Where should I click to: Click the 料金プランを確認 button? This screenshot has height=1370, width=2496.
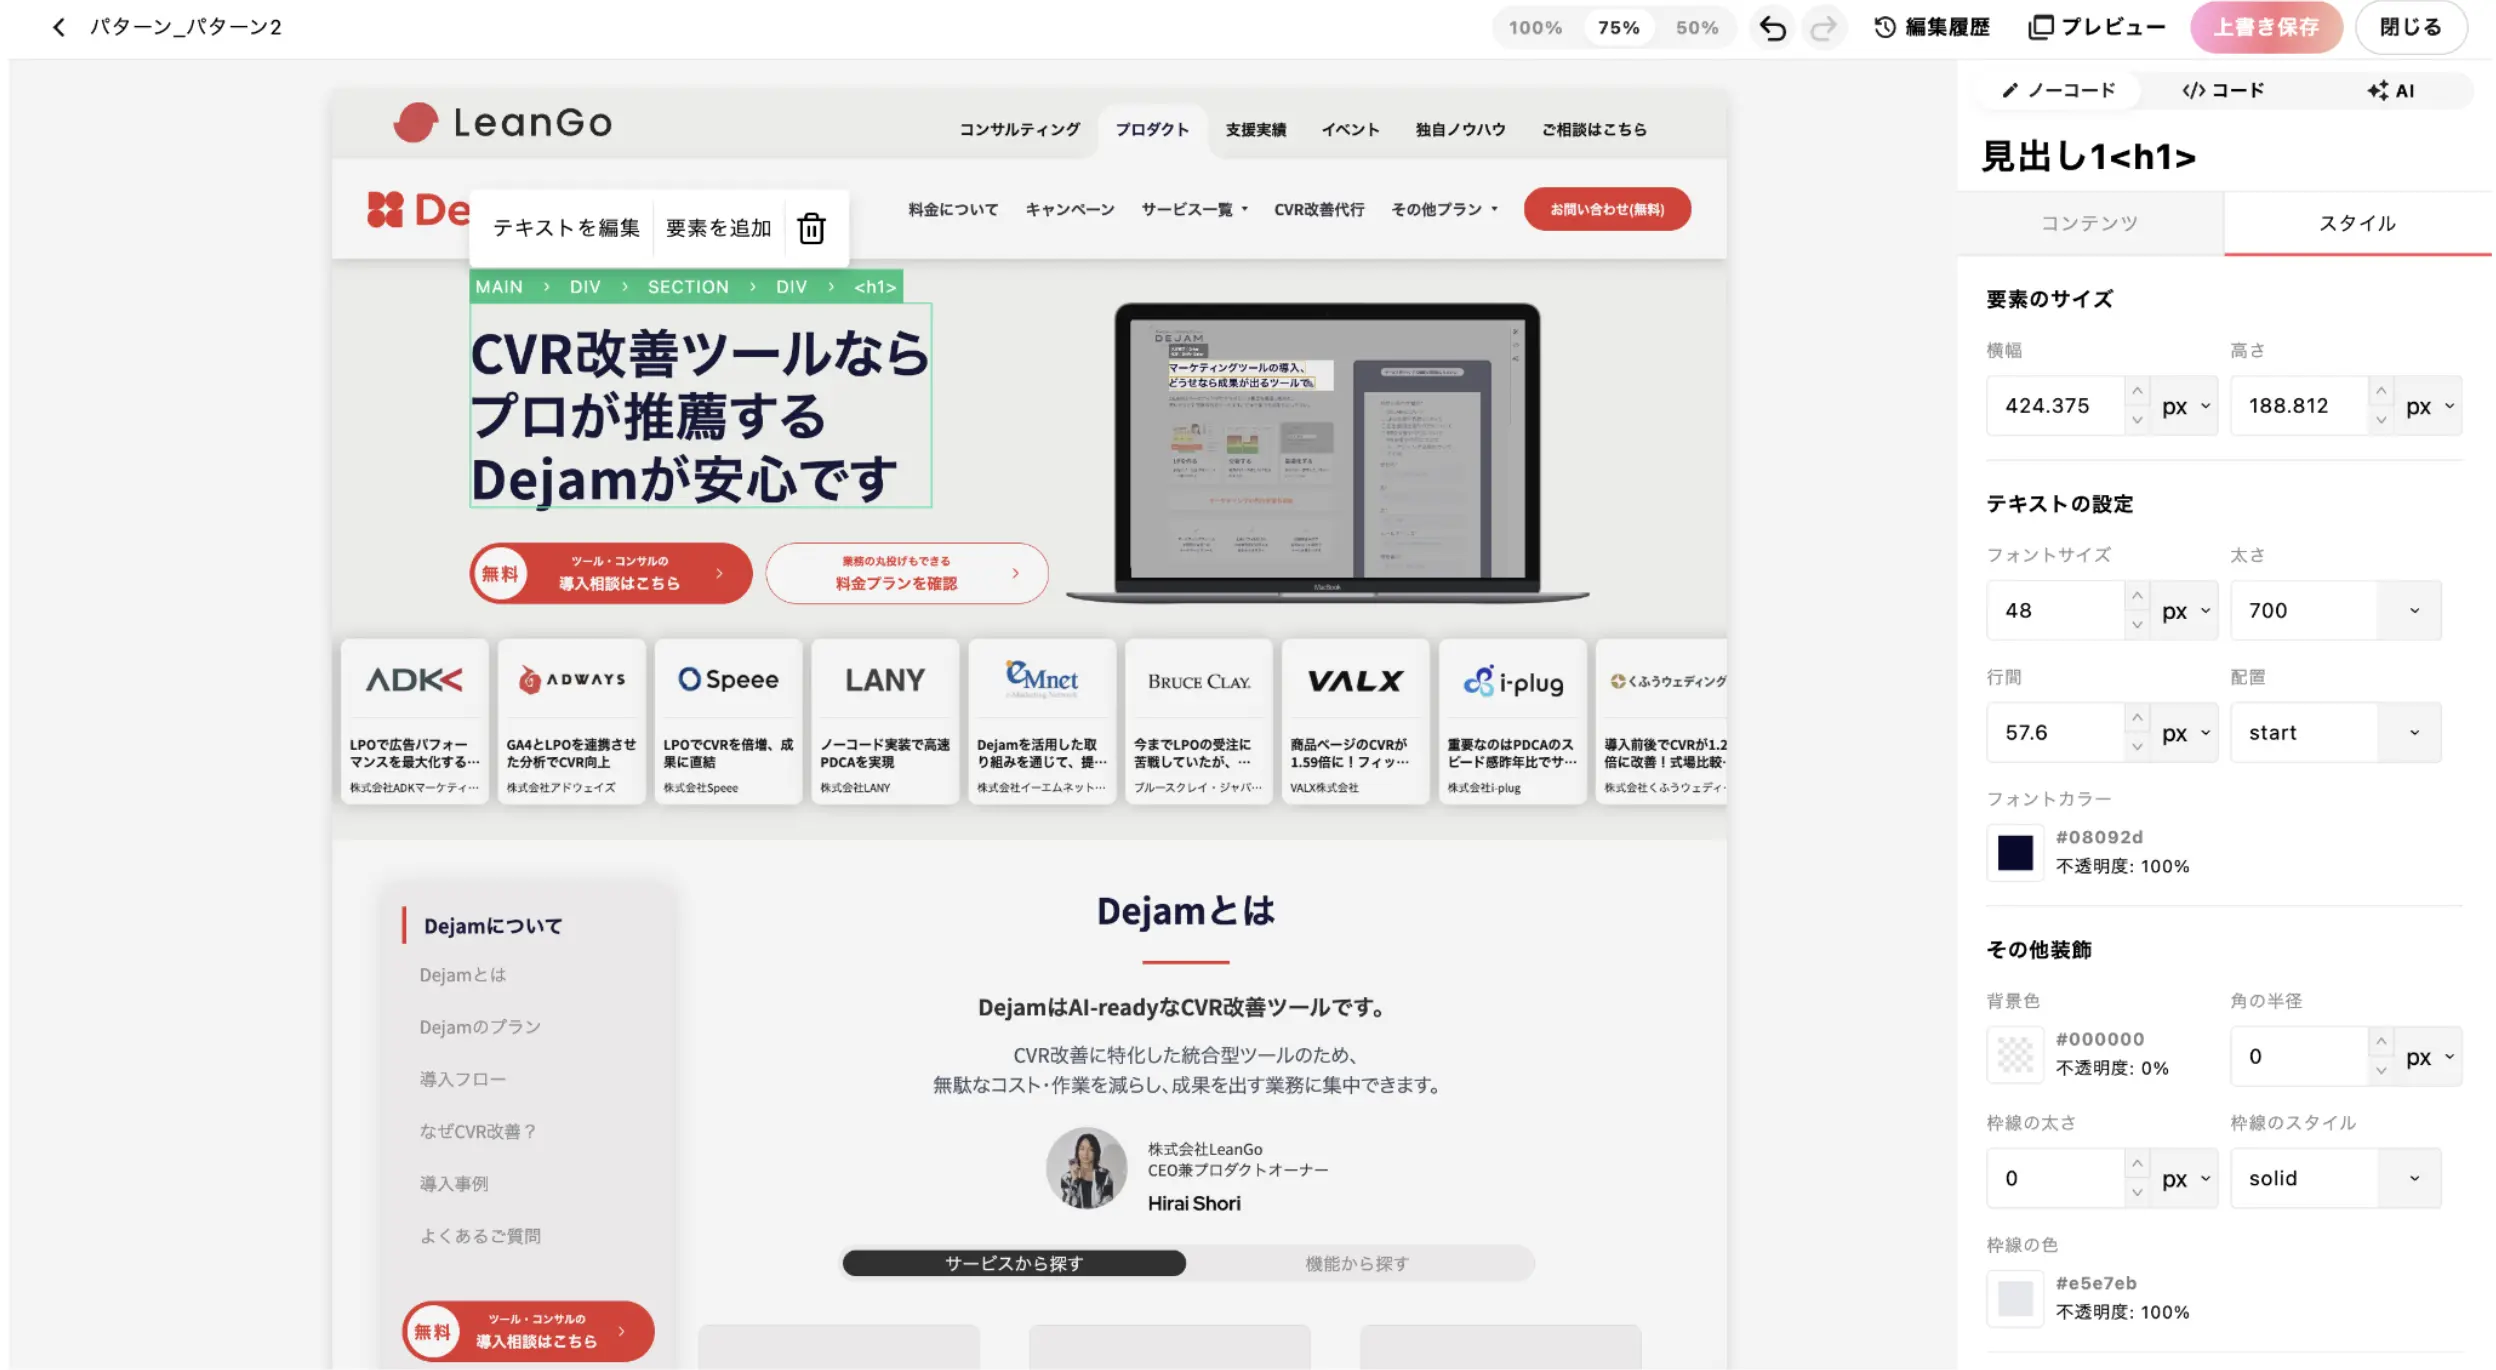tap(907, 573)
